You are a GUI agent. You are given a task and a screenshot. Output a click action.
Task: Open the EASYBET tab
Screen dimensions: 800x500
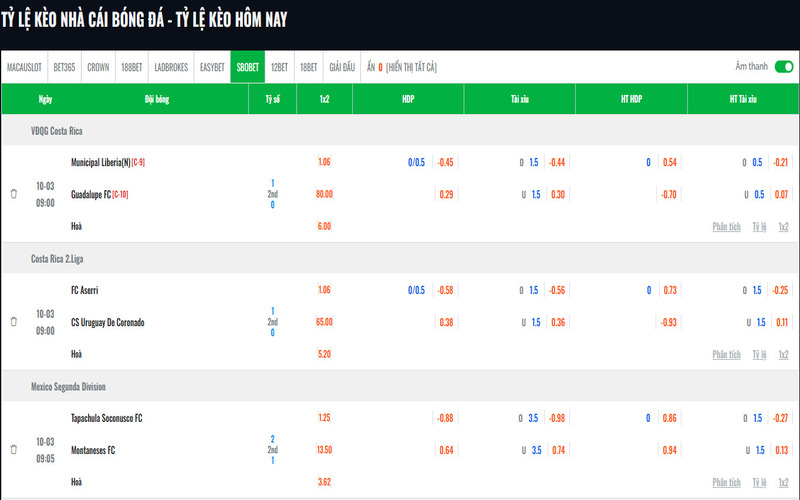(212, 67)
